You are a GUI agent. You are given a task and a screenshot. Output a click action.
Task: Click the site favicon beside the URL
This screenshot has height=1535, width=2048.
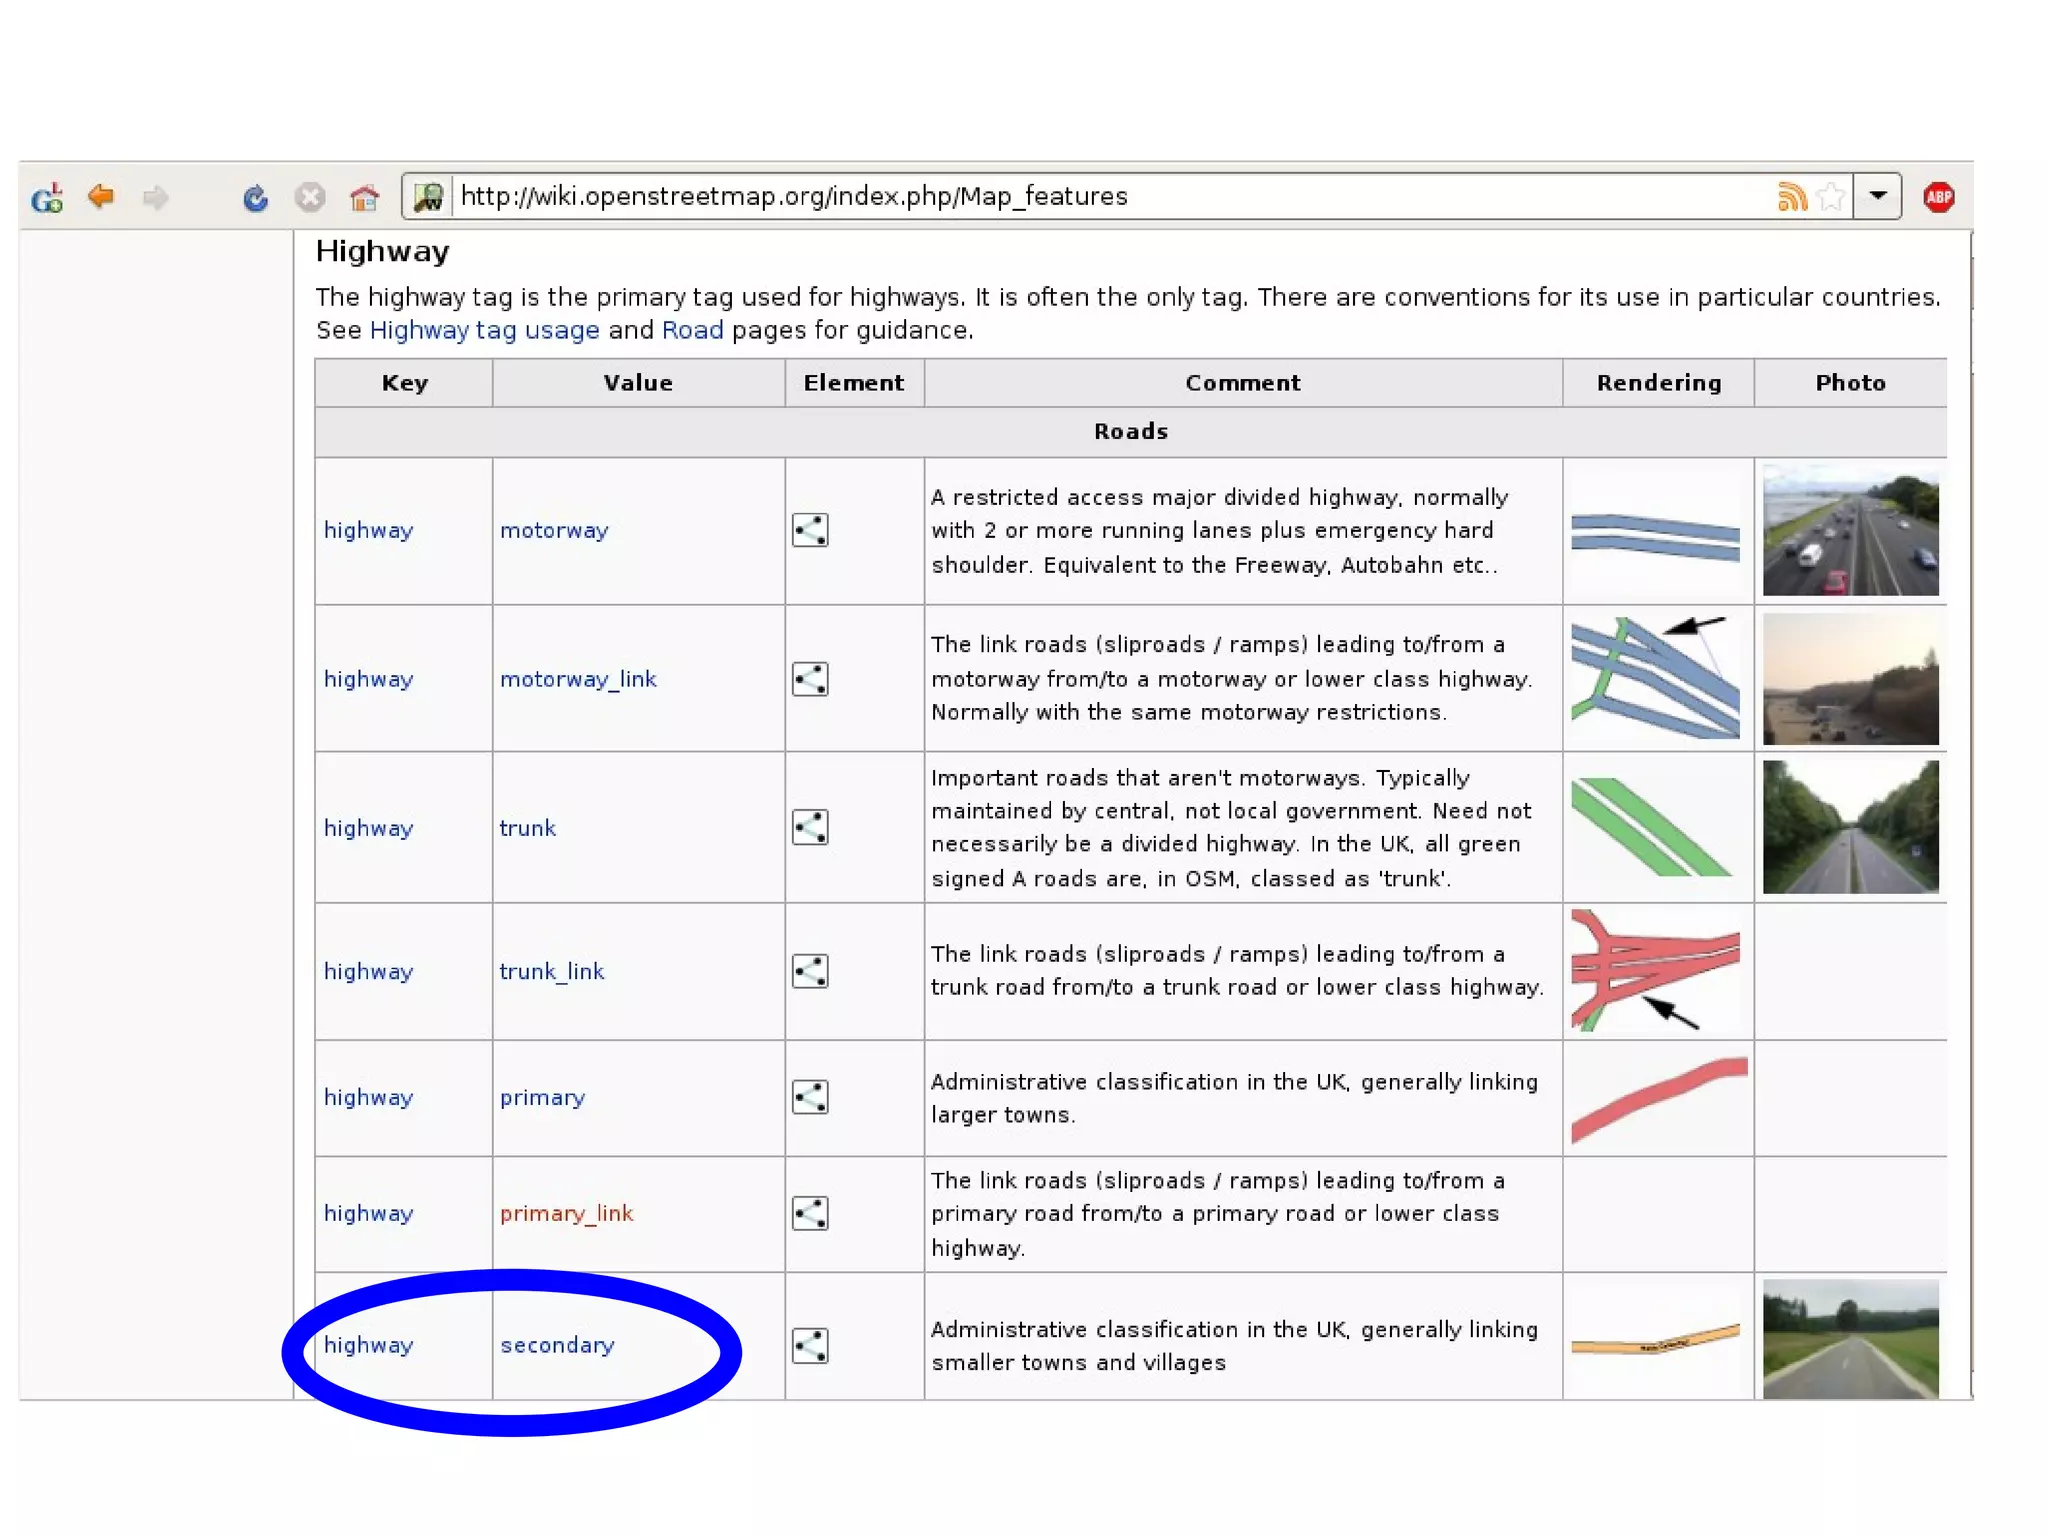pyautogui.click(x=428, y=197)
